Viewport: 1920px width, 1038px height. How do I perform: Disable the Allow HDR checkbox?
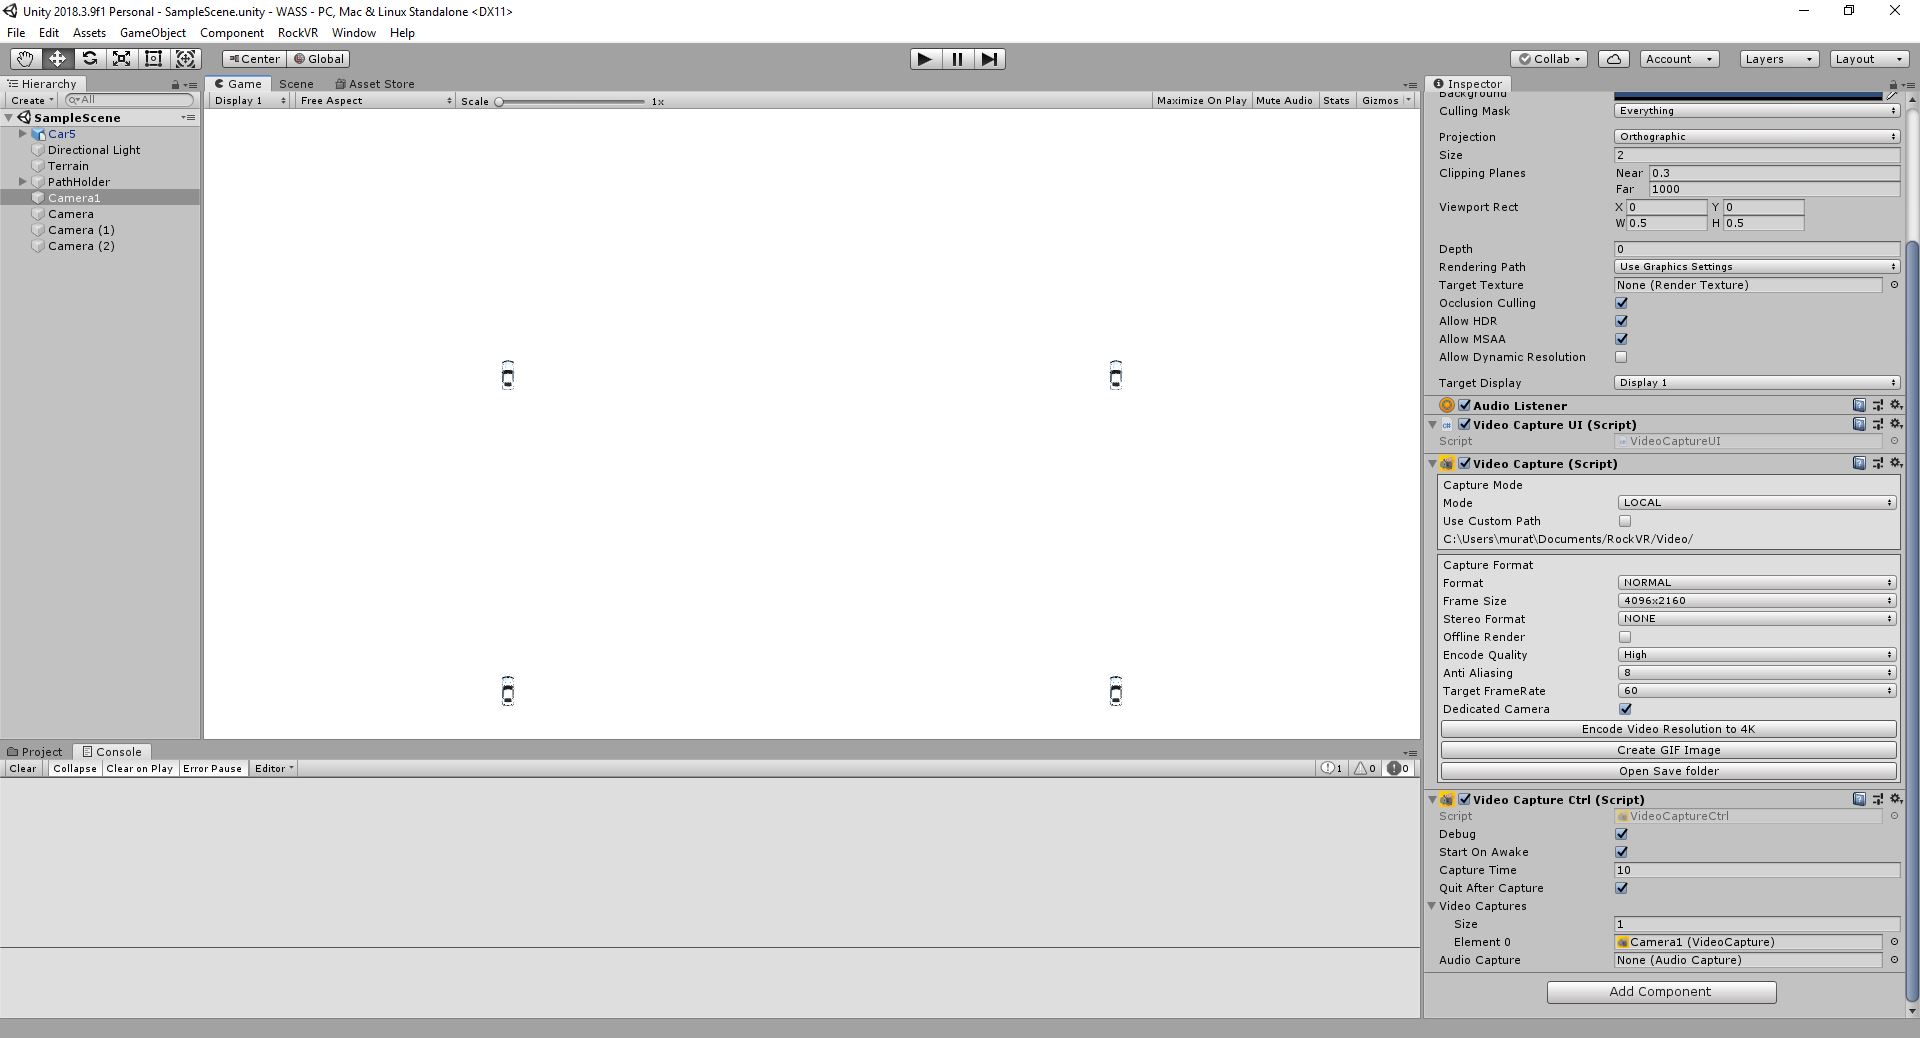point(1621,321)
